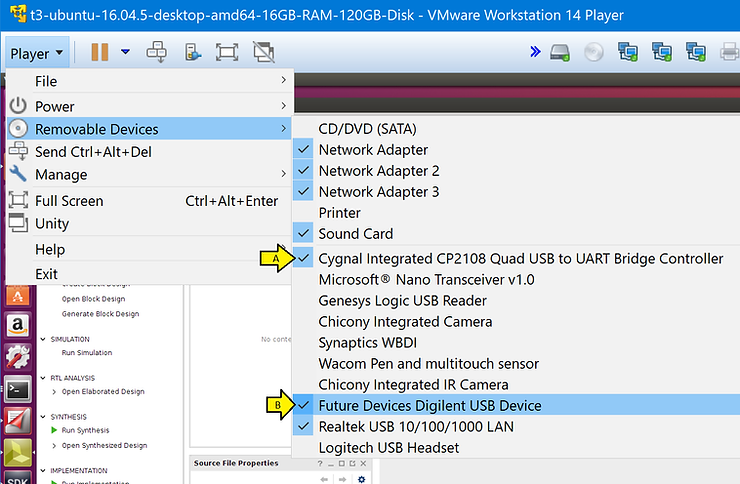Click Generate Block Design link
Image resolution: width=740 pixels, height=484 pixels.
[x=100, y=314]
